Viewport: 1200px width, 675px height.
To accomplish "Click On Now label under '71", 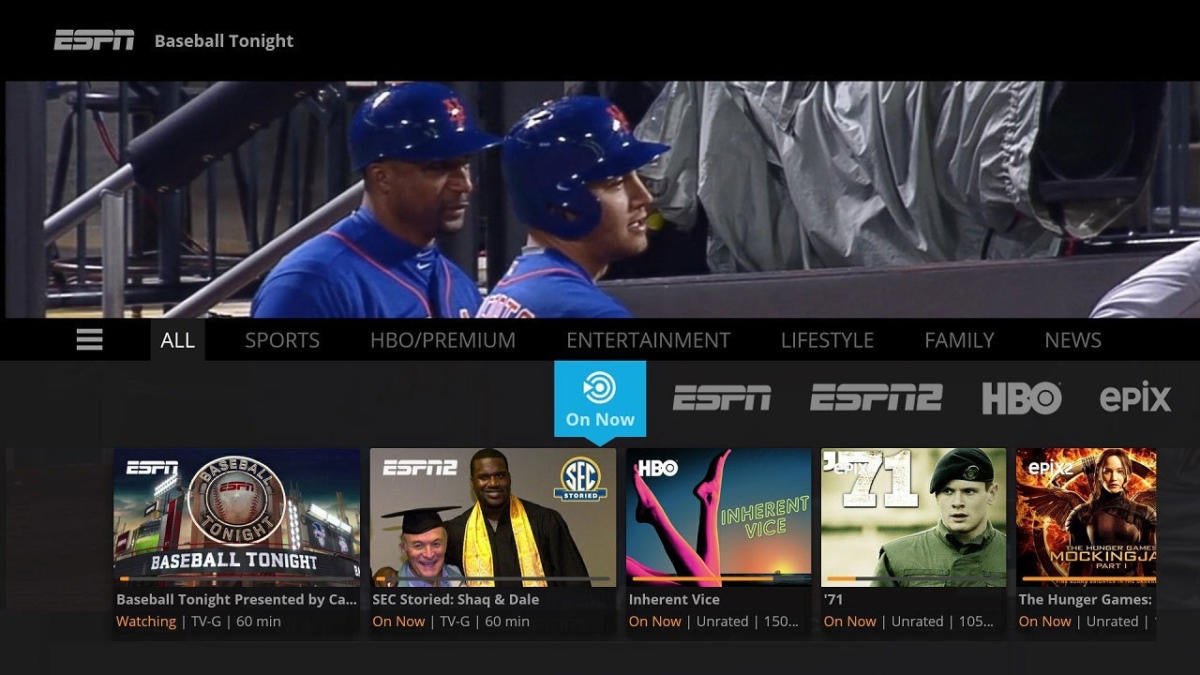I will (850, 621).
